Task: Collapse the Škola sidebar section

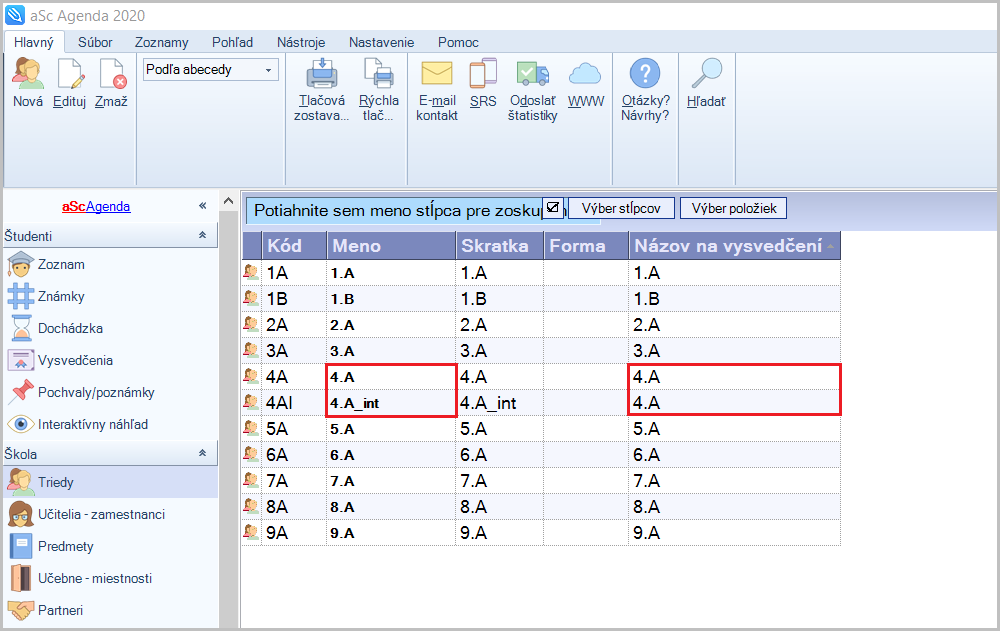Action: [202, 454]
